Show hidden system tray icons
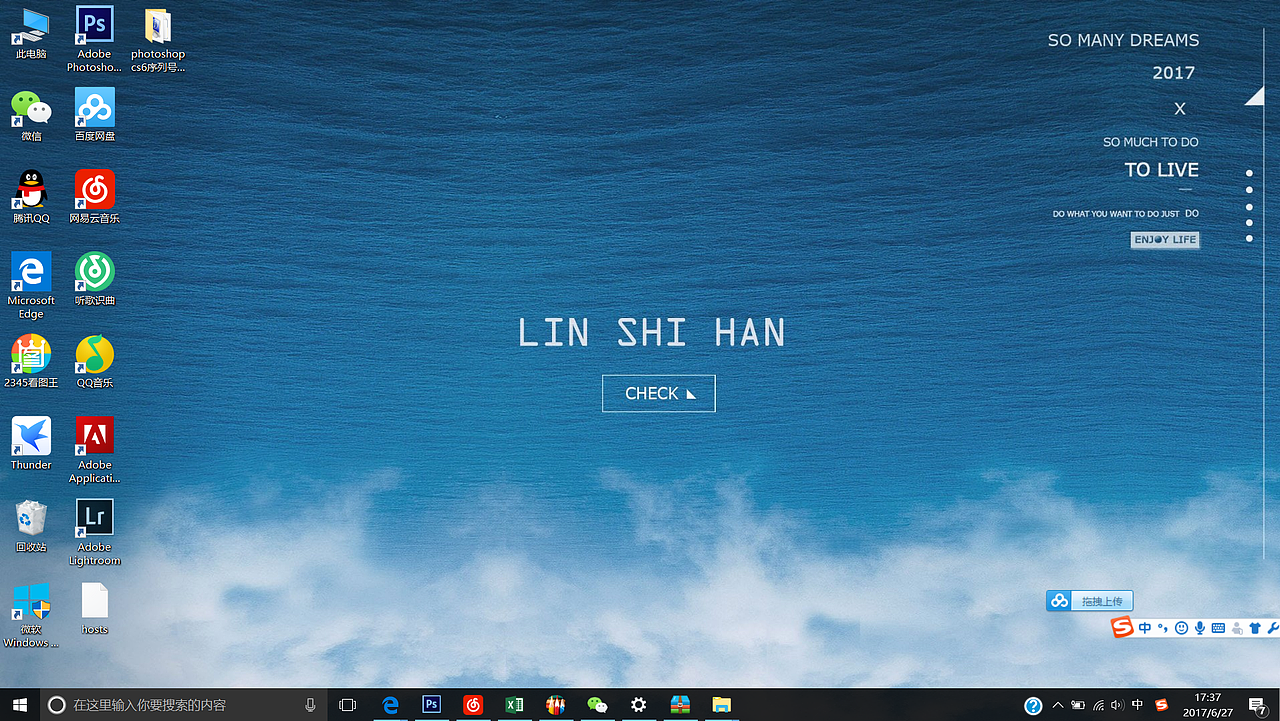1280x721 pixels. [x=1058, y=705]
